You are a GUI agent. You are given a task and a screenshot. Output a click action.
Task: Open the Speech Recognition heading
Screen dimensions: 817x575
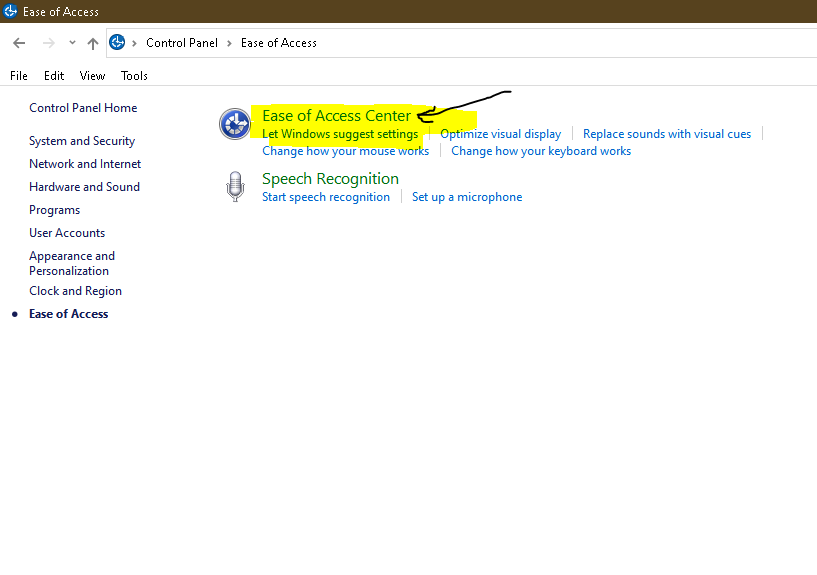tap(330, 179)
